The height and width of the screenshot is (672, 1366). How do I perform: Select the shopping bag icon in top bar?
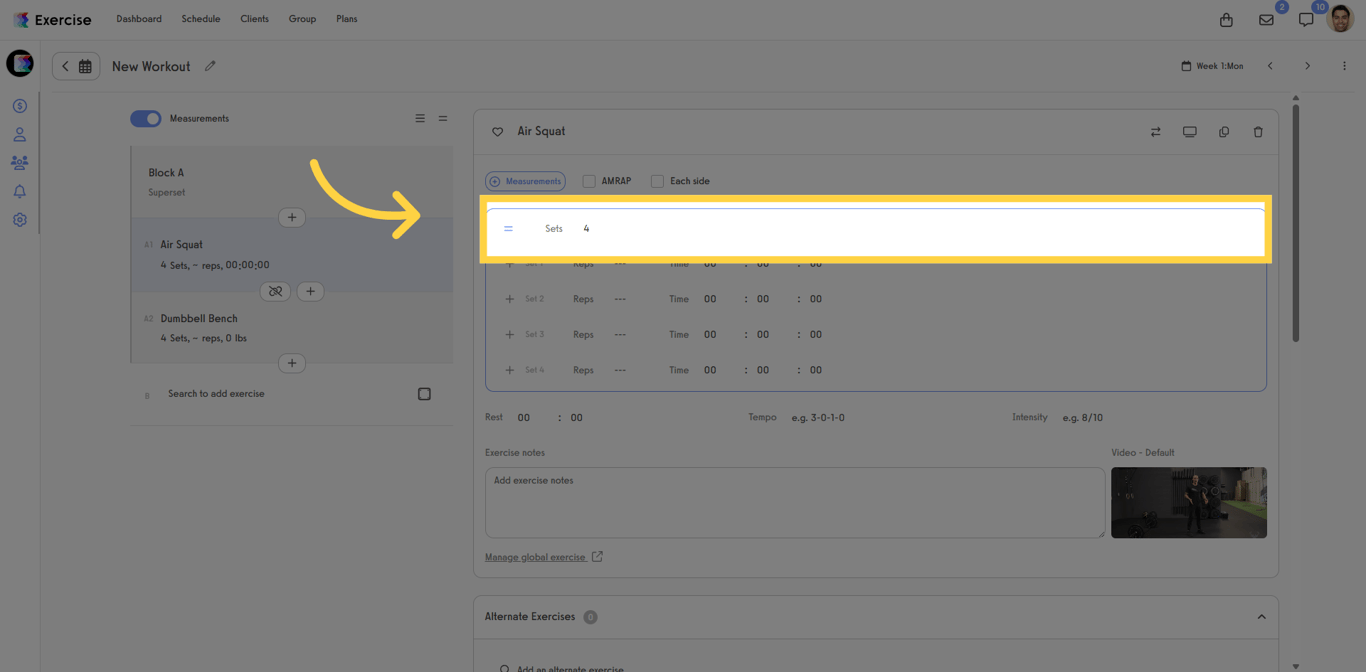coord(1226,18)
